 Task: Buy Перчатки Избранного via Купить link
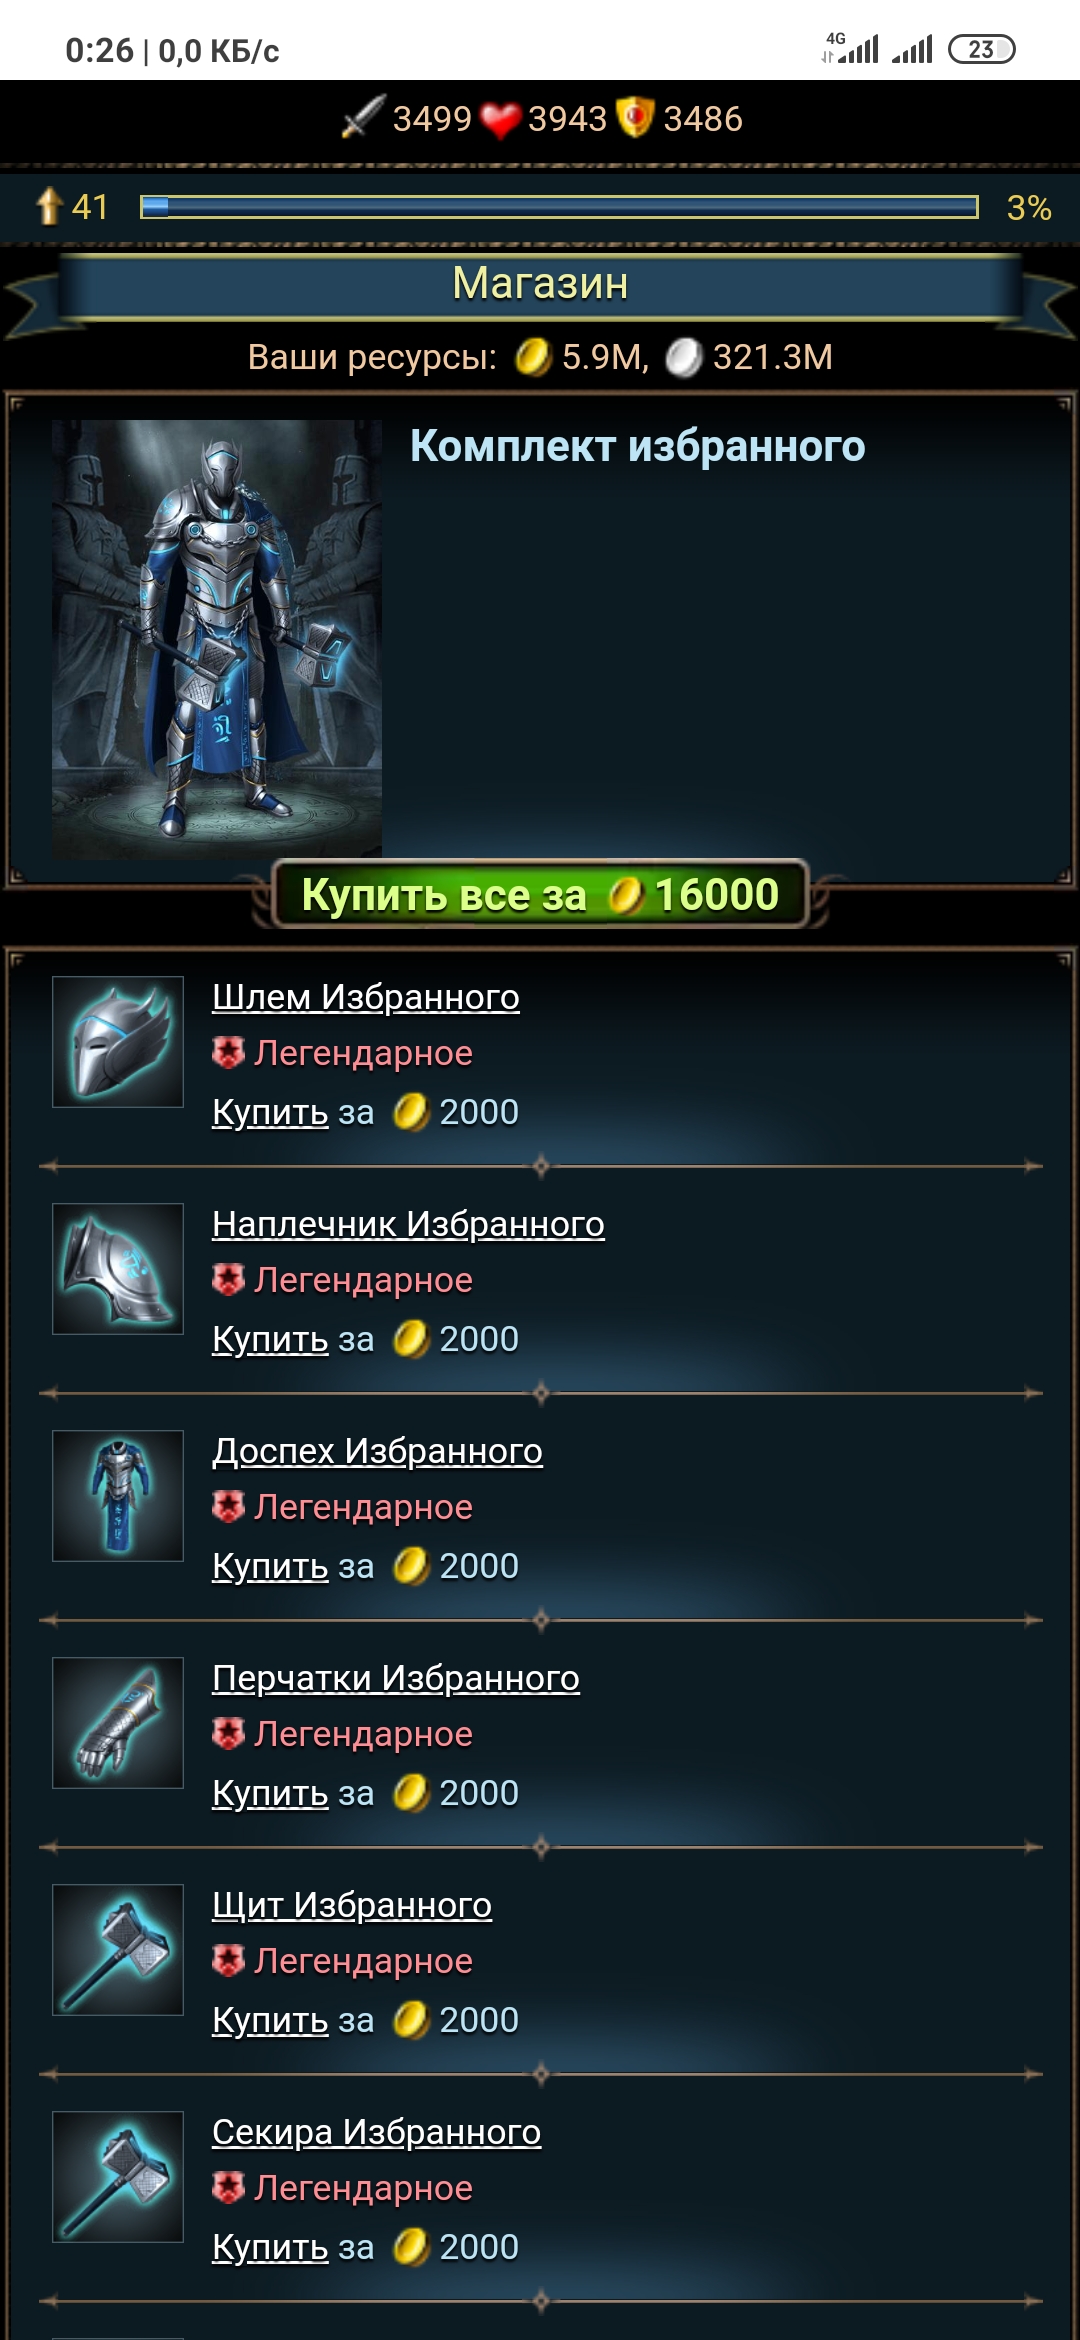pyautogui.click(x=270, y=1793)
